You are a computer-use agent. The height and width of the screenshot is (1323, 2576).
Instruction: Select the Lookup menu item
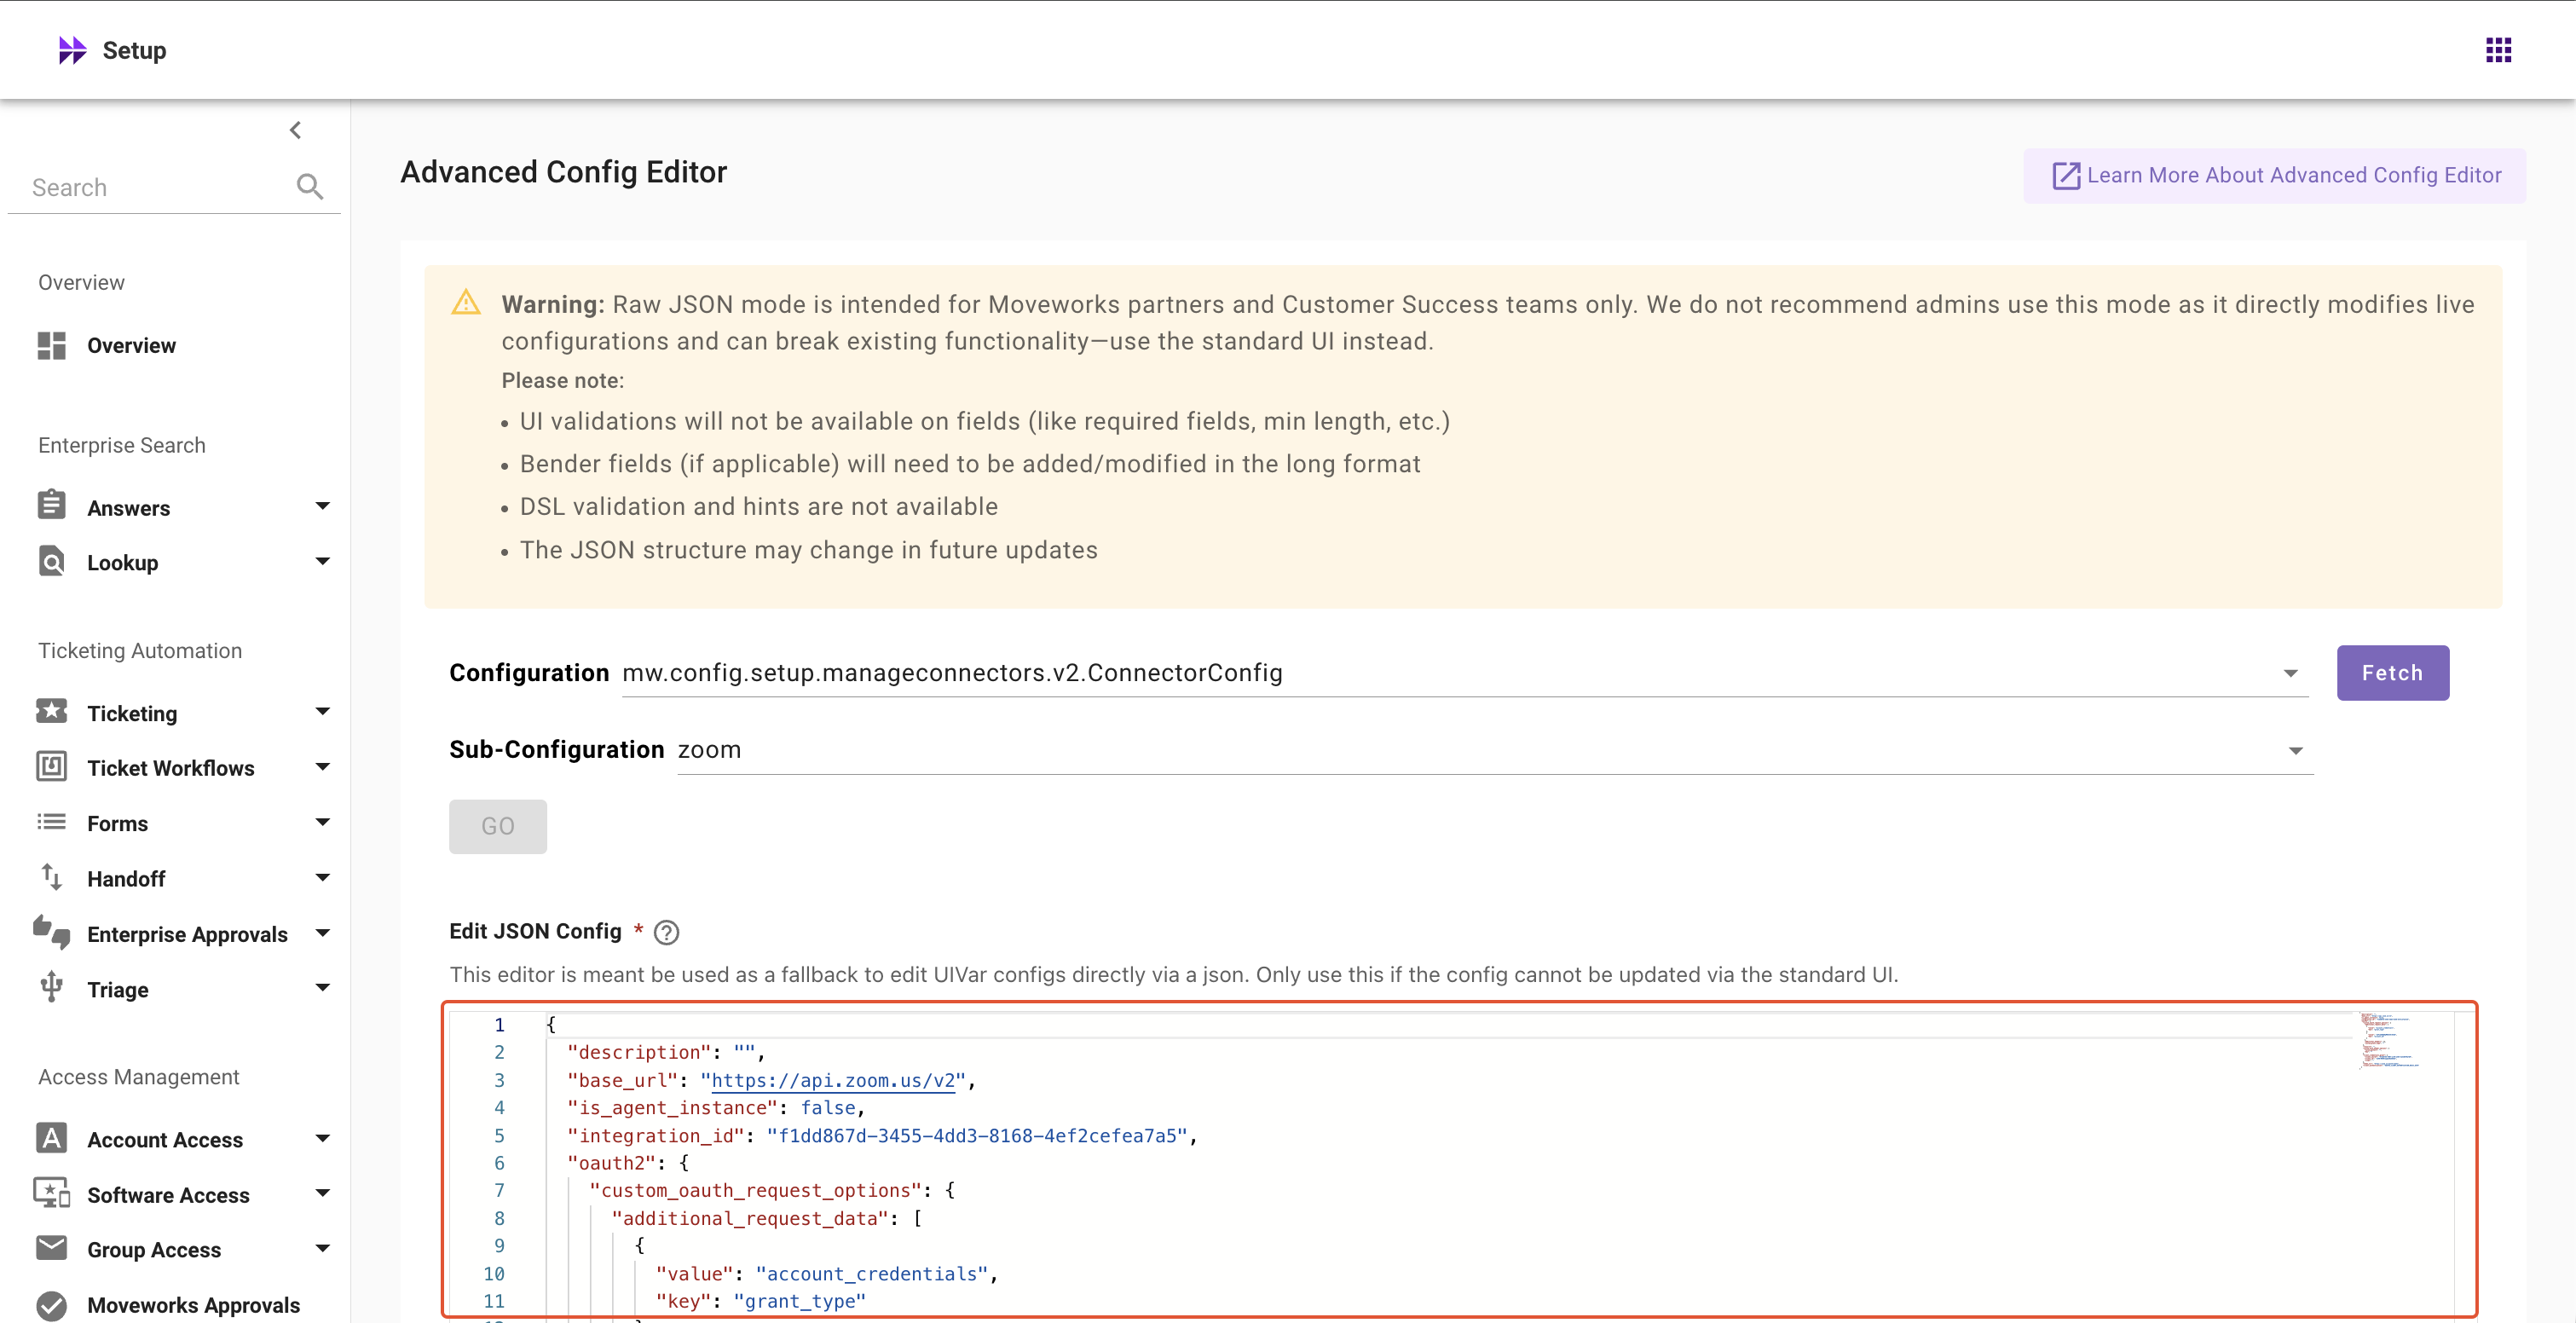(x=122, y=562)
